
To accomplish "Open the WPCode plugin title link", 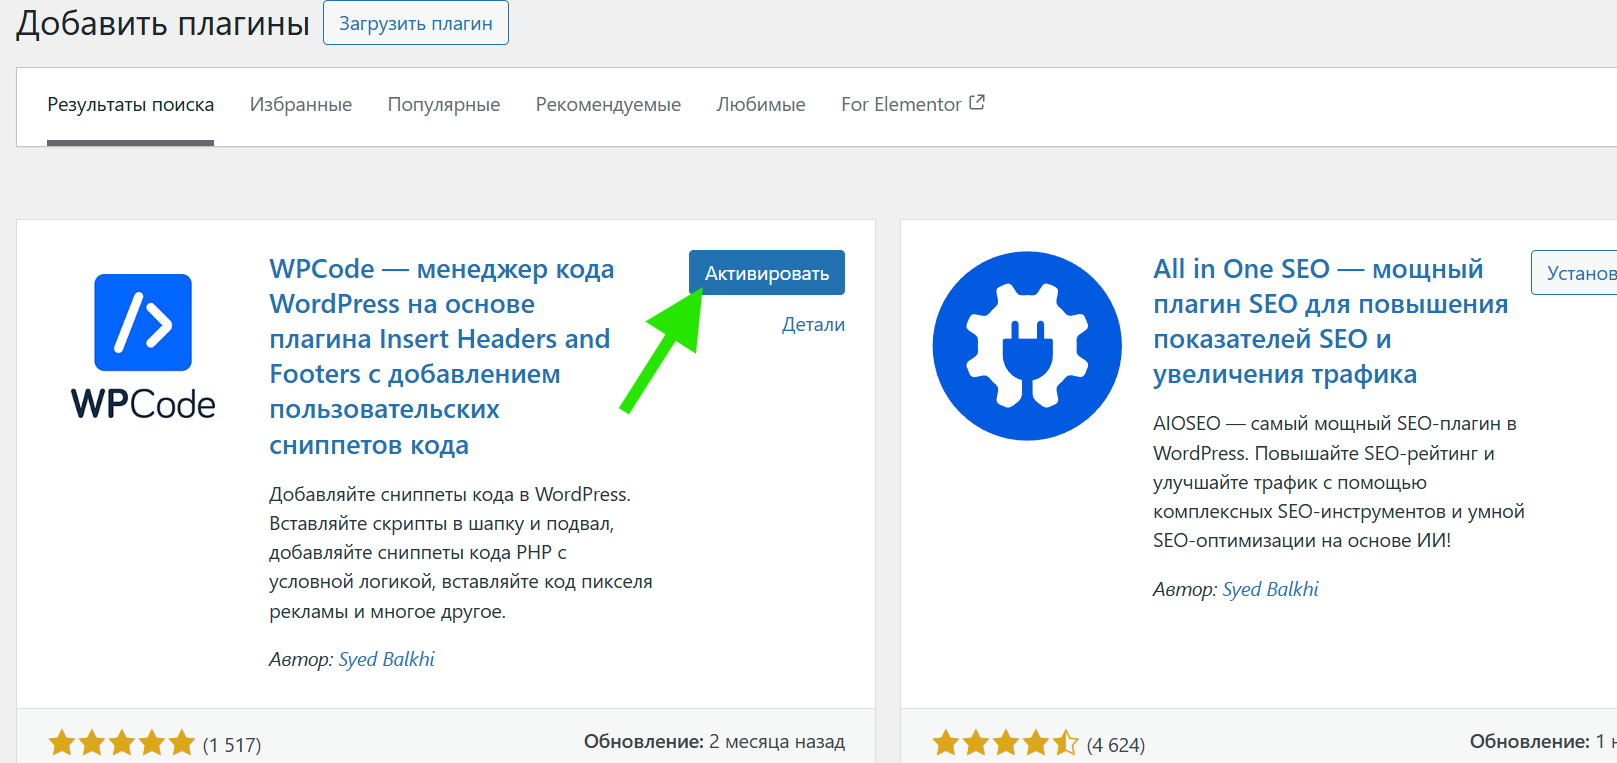I will pyautogui.click(x=442, y=356).
